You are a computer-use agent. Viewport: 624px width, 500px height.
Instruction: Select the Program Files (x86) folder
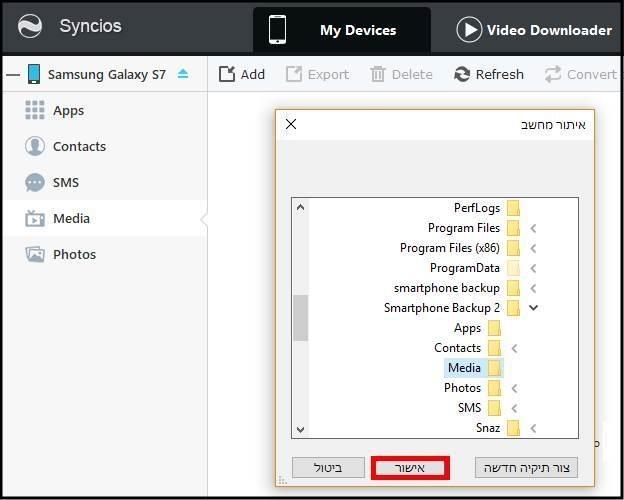pos(450,248)
